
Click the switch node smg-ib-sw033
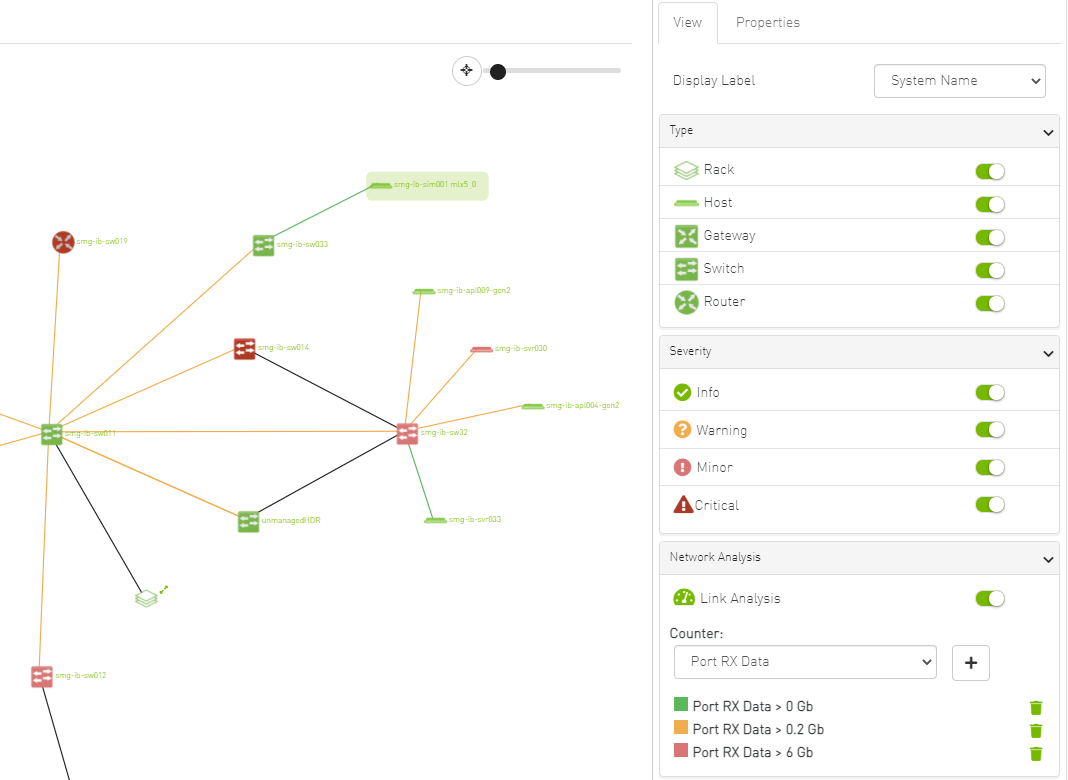[263, 244]
